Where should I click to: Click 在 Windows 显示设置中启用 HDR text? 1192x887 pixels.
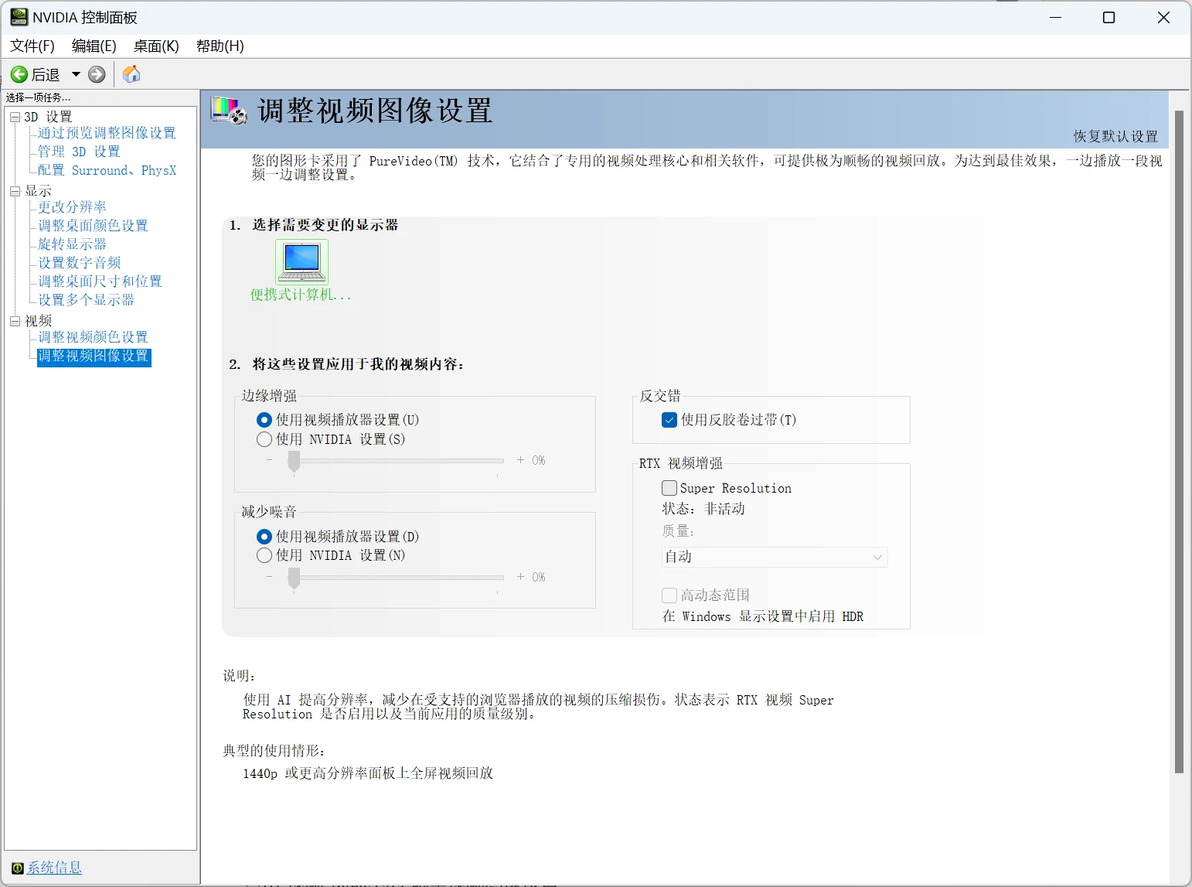[x=762, y=616]
